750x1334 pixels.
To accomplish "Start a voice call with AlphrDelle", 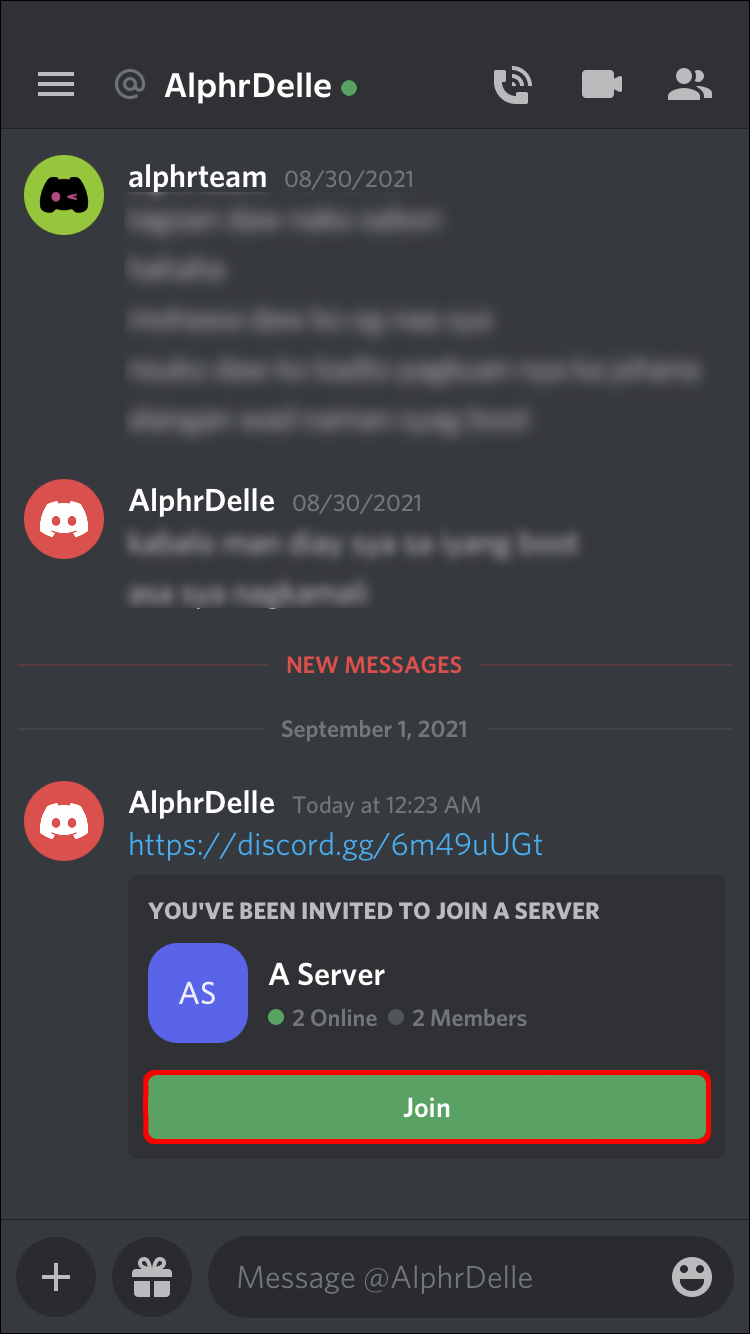I will tap(514, 85).
